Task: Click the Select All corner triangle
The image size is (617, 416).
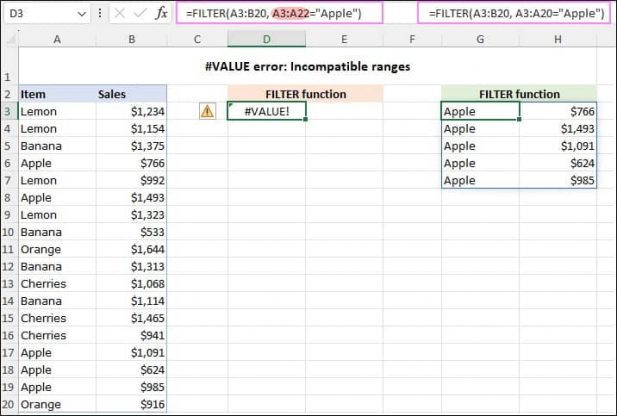Action: point(11,39)
